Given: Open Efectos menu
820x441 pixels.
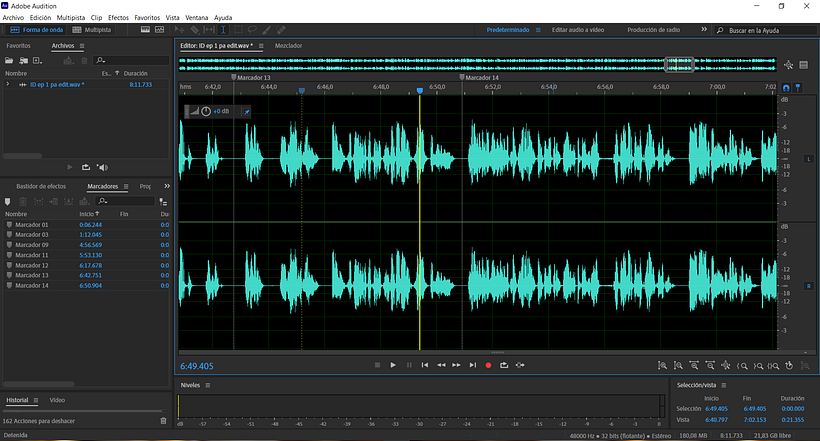Looking at the screenshot, I should coord(118,17).
